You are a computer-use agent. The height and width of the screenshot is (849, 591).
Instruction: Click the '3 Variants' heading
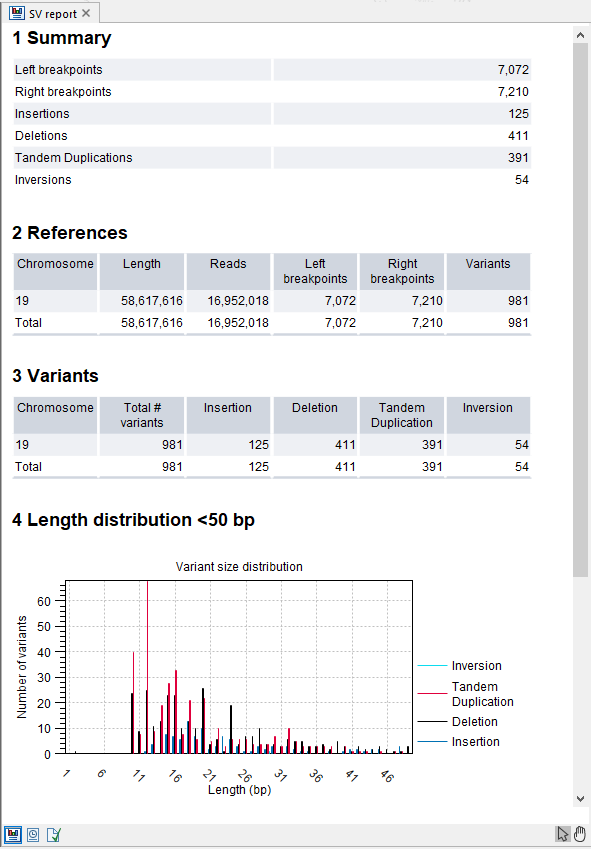pyautogui.click(x=55, y=376)
